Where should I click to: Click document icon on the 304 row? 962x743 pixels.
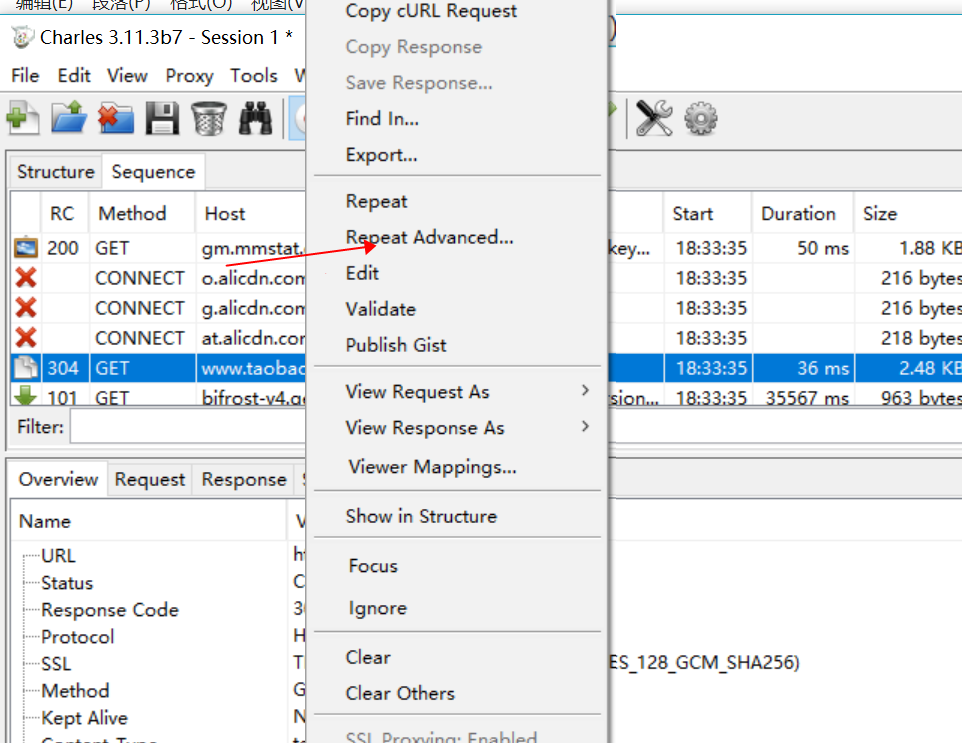point(26,368)
